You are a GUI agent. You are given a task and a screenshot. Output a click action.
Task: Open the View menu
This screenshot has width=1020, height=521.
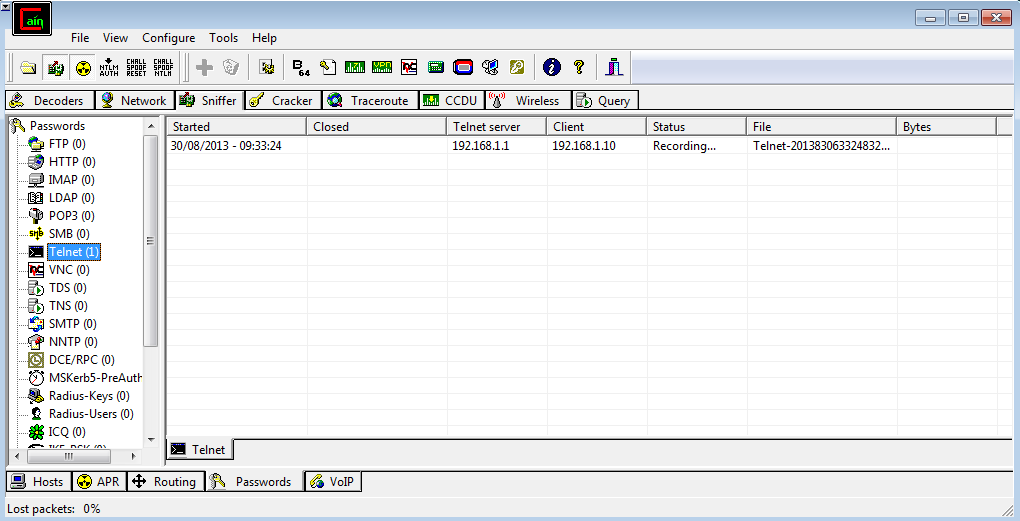[116, 38]
